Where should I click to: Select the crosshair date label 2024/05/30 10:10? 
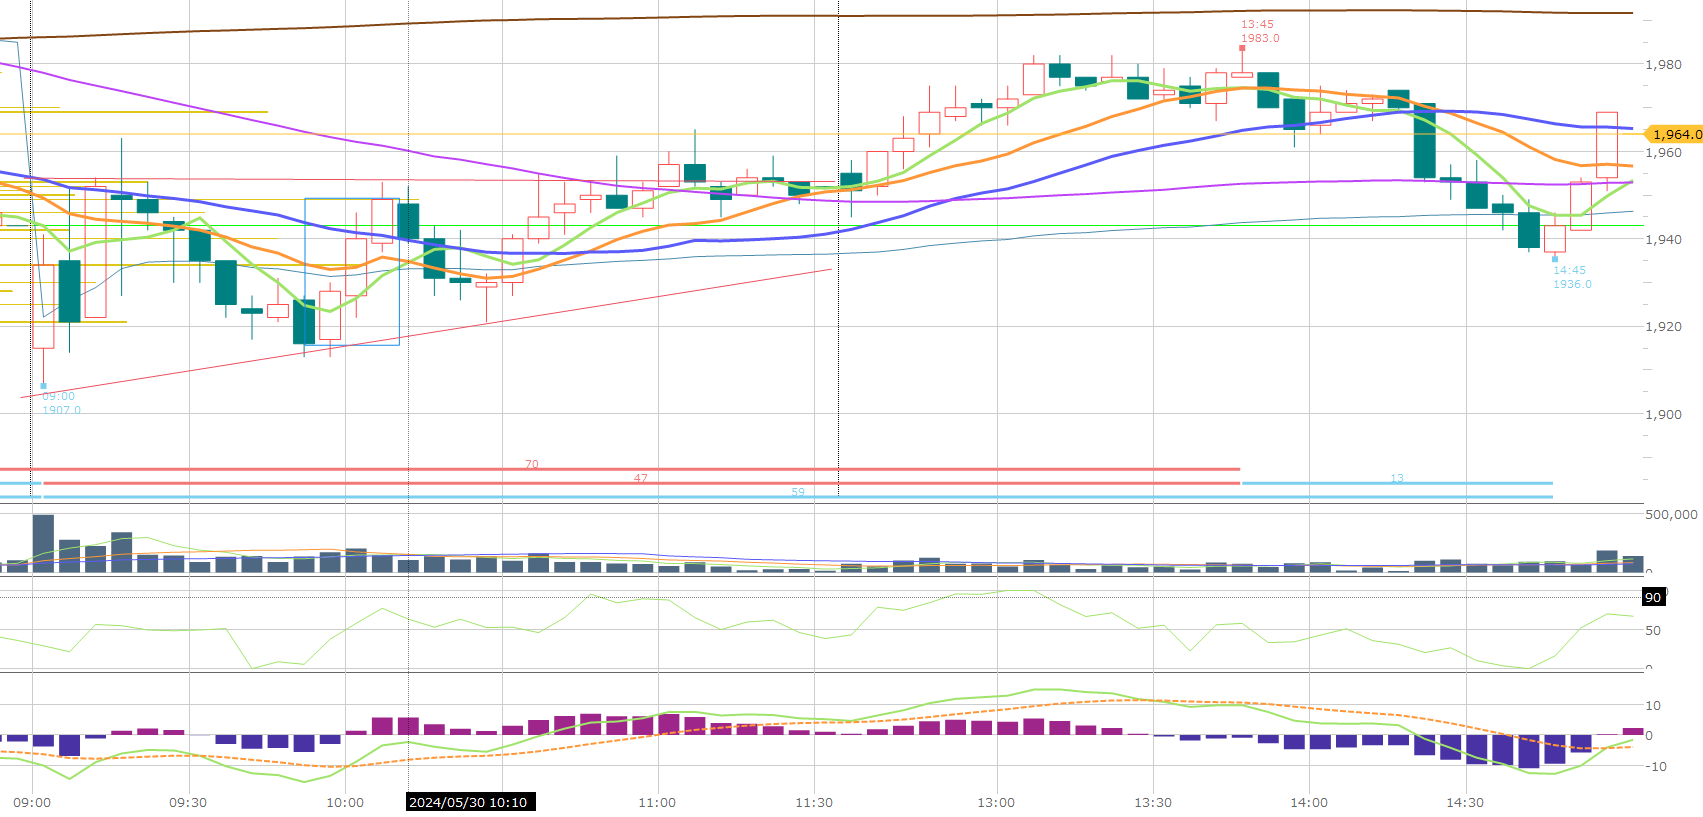coord(469,802)
